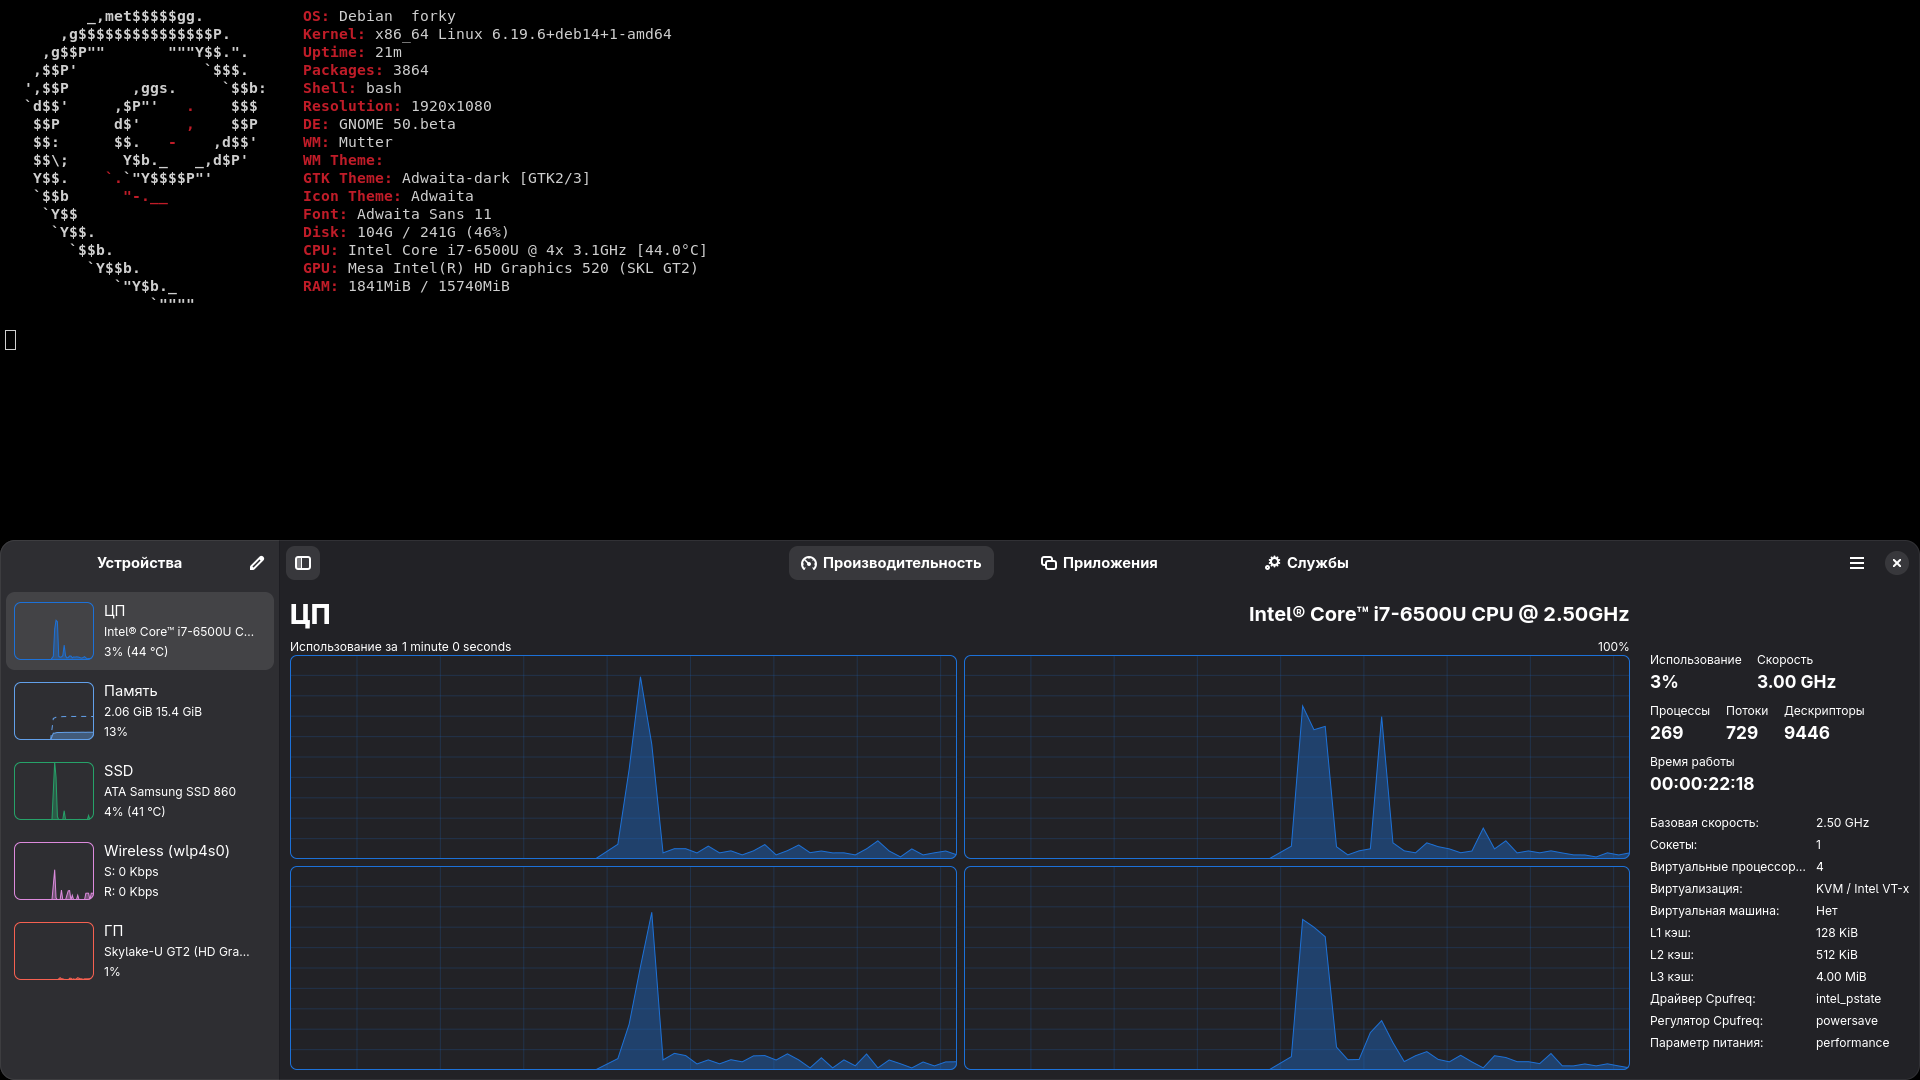Image resolution: width=1920 pixels, height=1080 pixels.
Task: Select Wireless wlp4s0 graph thumbnail
Action: coord(54,871)
